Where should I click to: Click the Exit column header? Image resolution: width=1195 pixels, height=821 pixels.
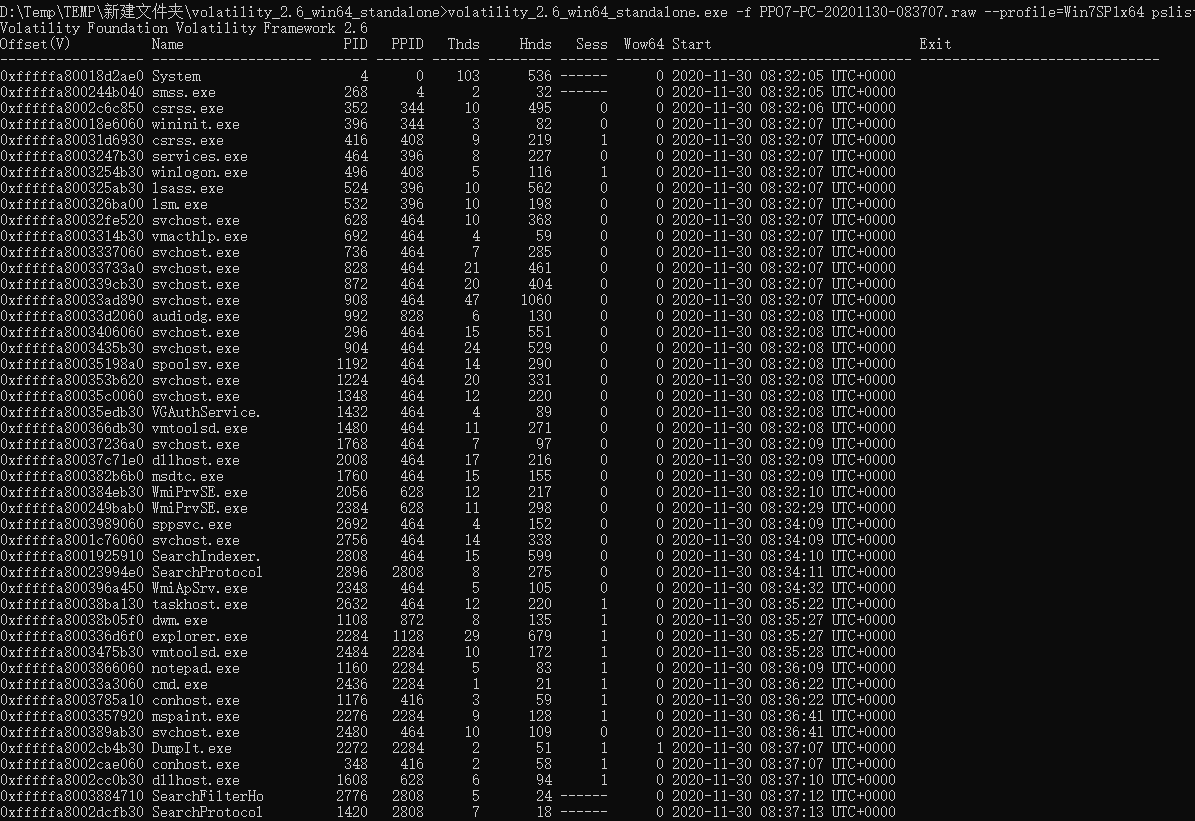(x=935, y=44)
